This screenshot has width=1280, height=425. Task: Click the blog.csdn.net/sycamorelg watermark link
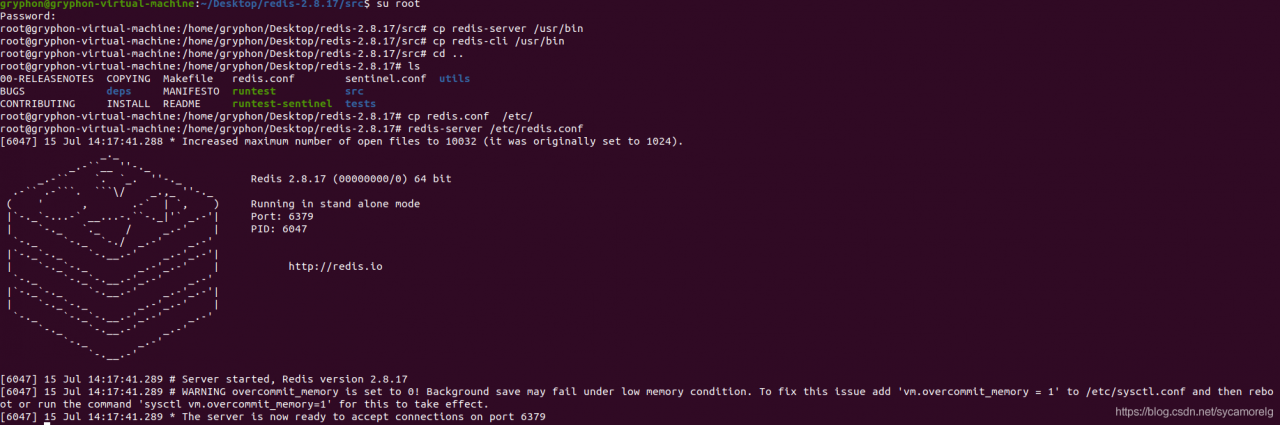[x=1194, y=412]
